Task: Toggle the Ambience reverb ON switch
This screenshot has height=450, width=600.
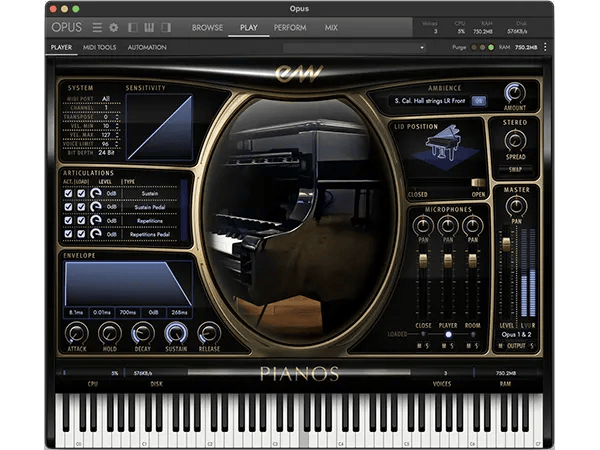Action: [479, 101]
